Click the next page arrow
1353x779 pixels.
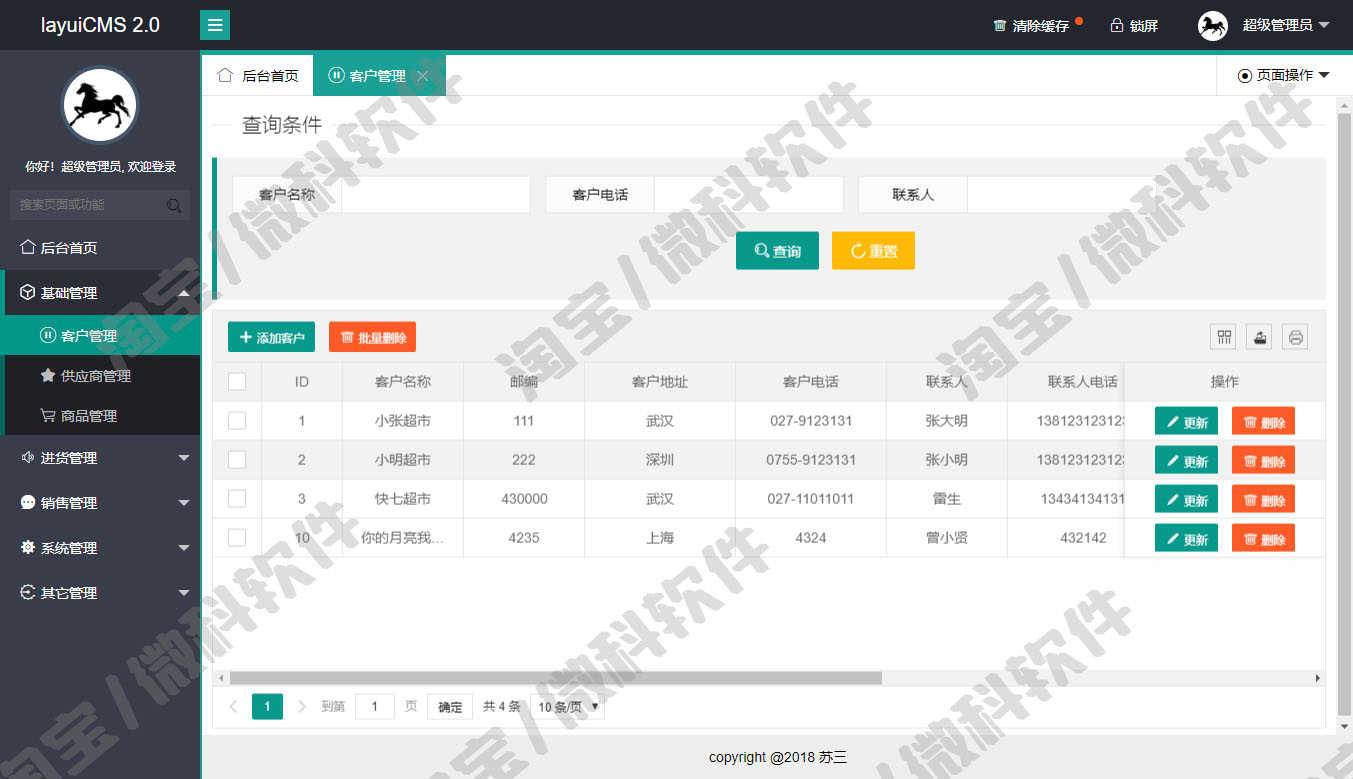[x=302, y=707]
